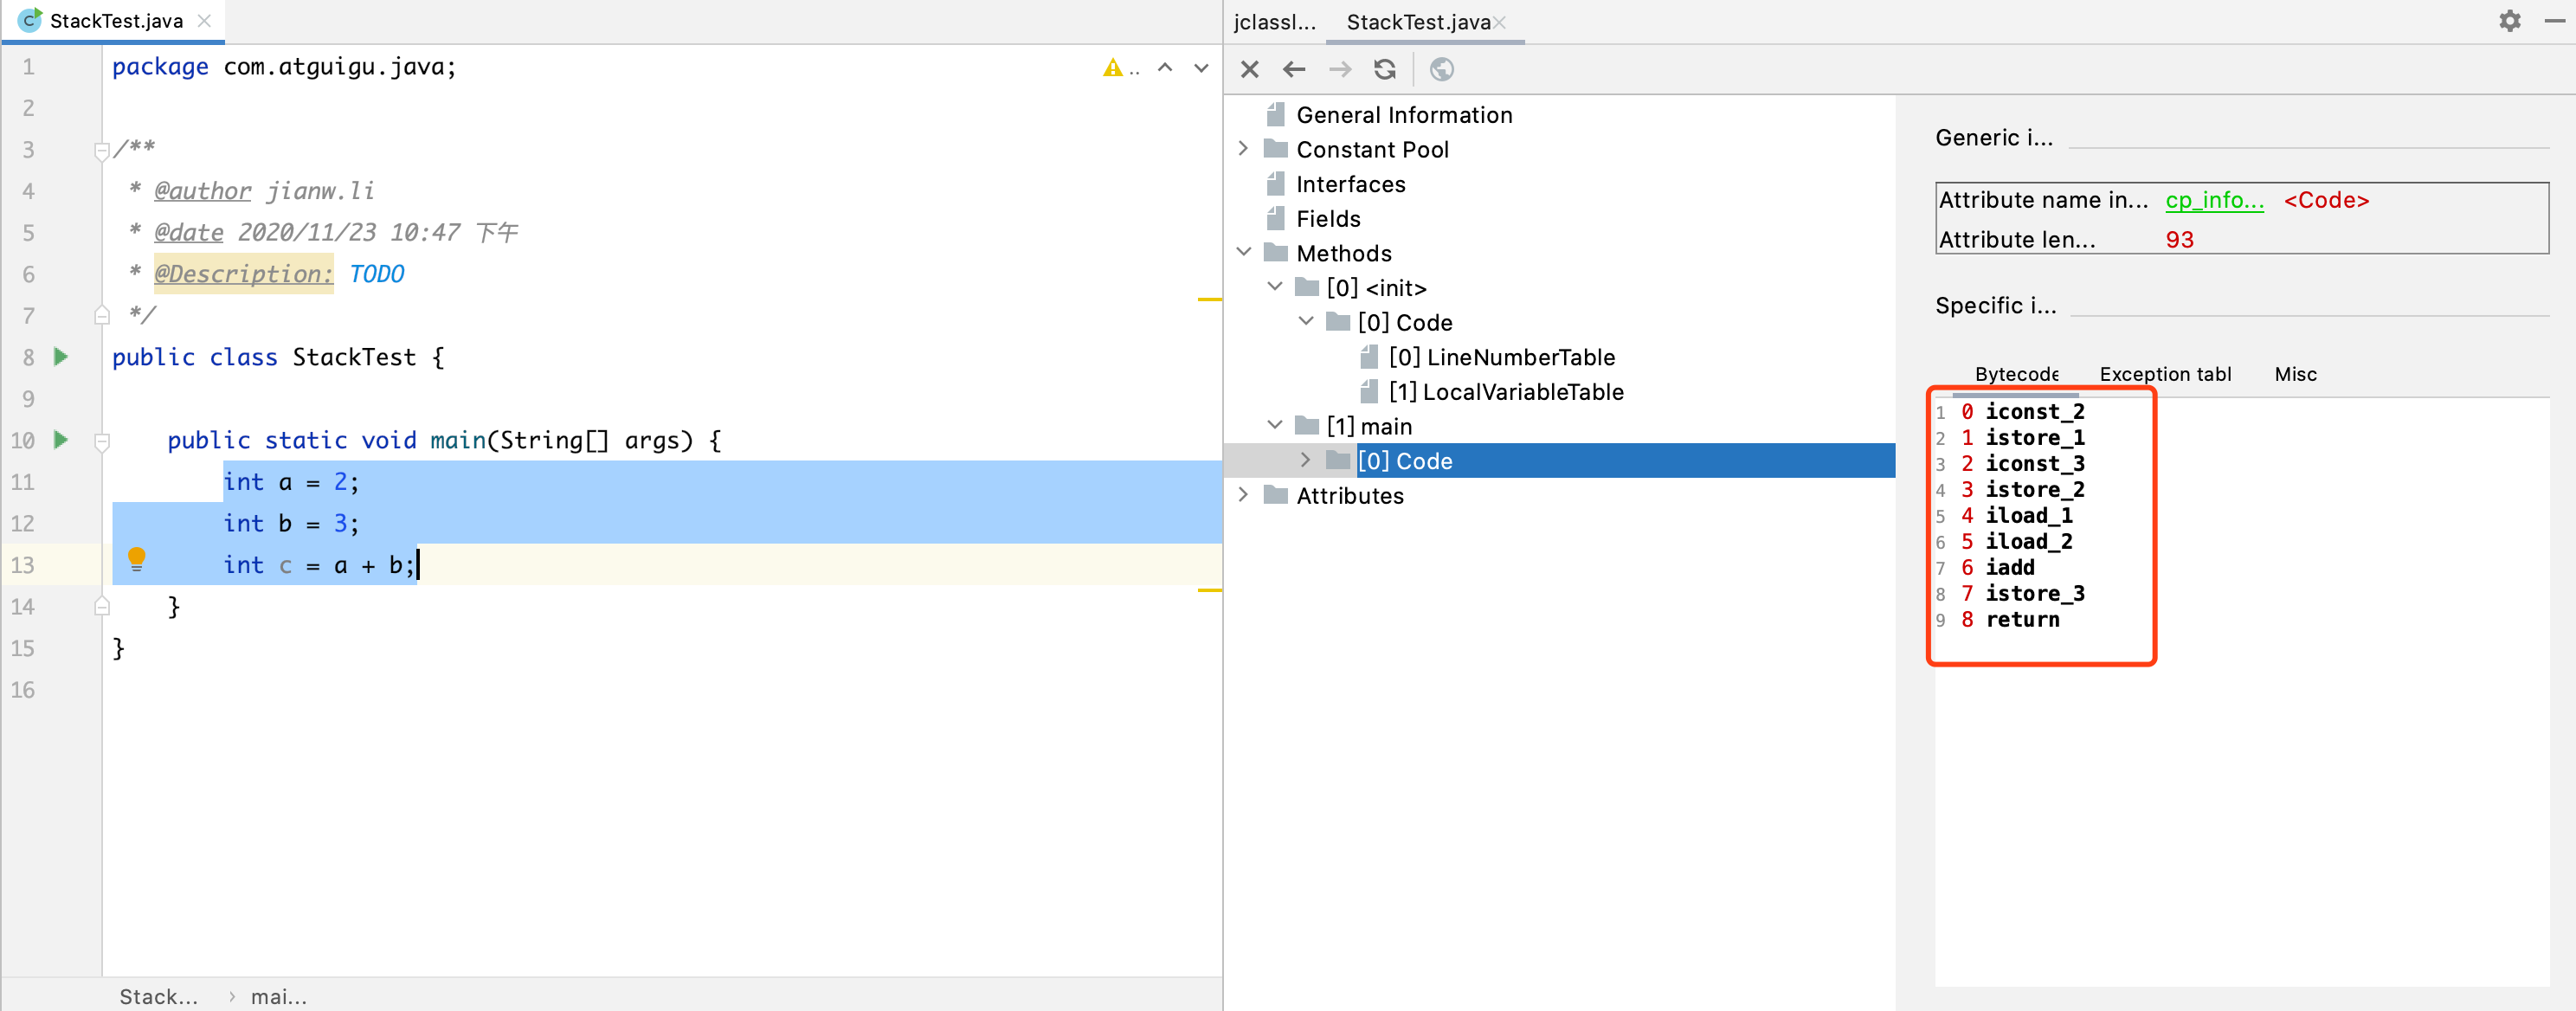Follow the cp_info link

(2214, 200)
